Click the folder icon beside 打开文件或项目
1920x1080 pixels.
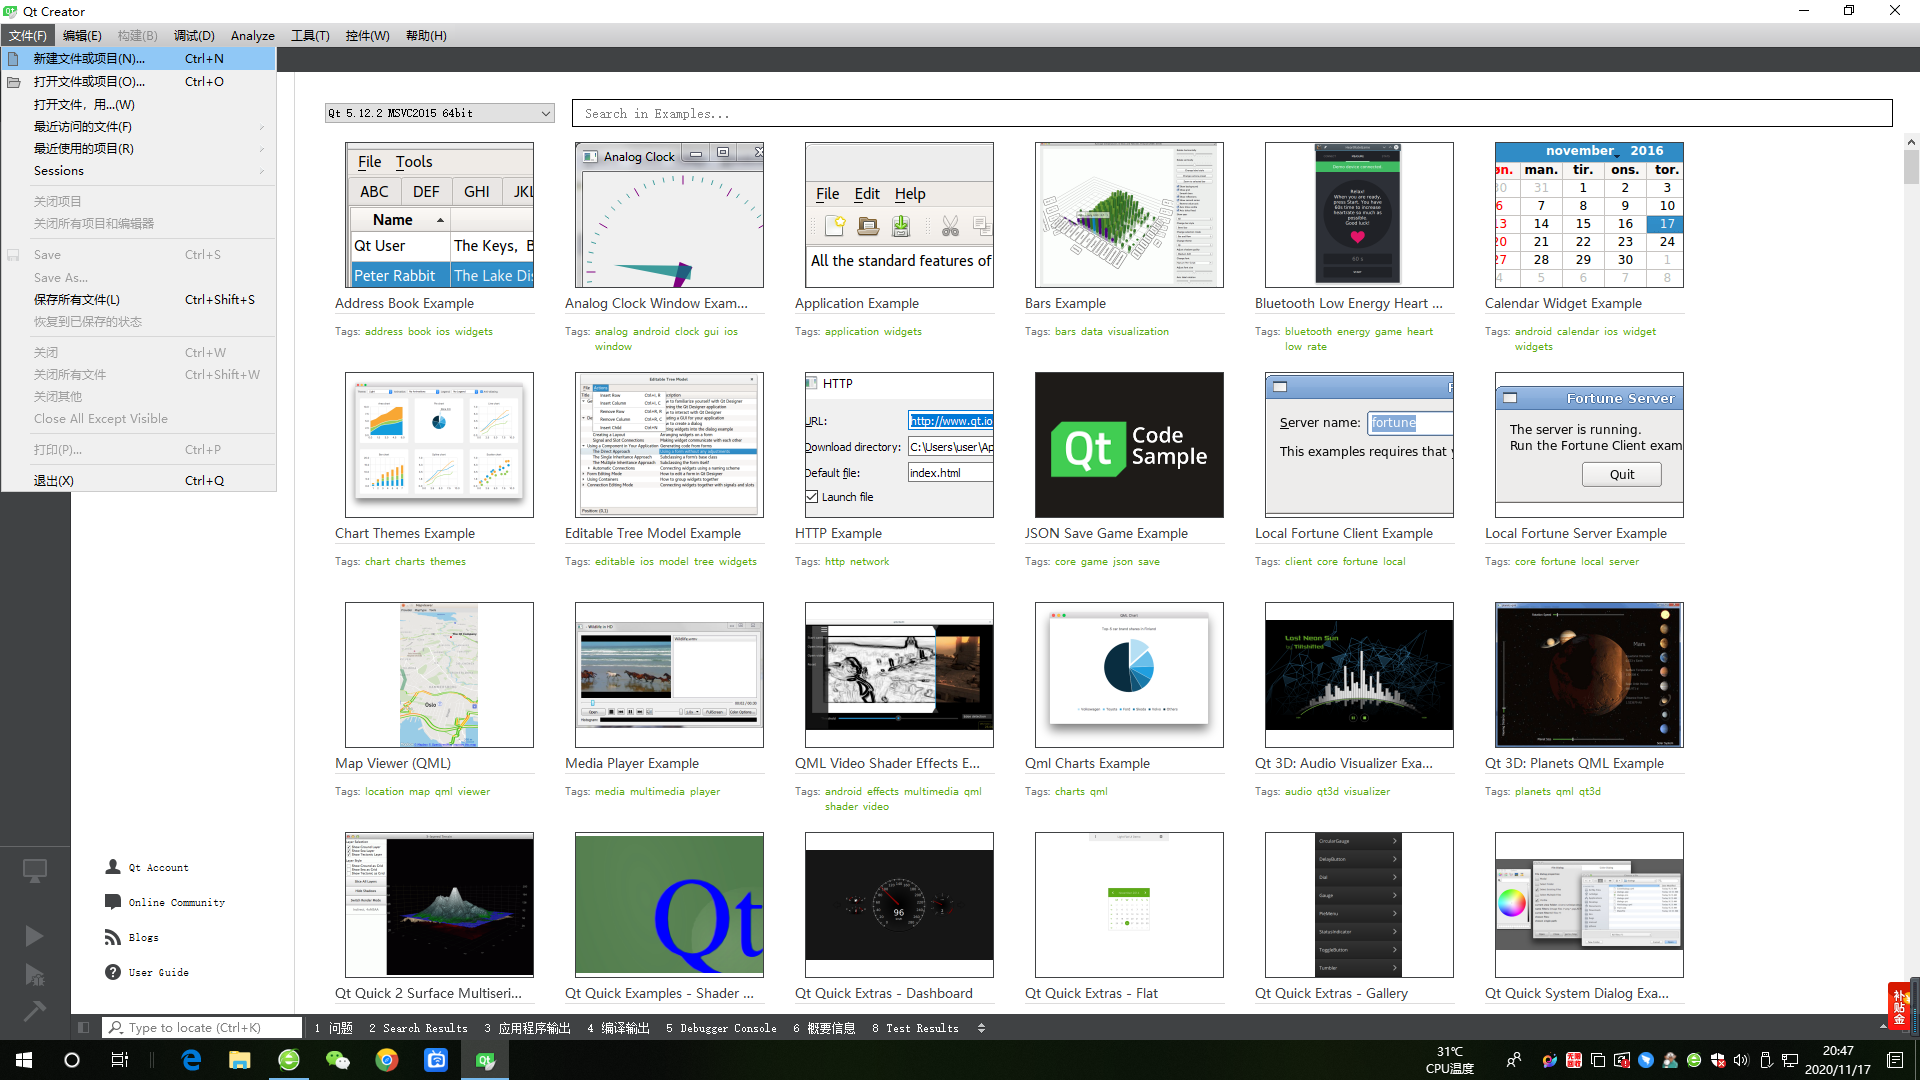pyautogui.click(x=14, y=82)
